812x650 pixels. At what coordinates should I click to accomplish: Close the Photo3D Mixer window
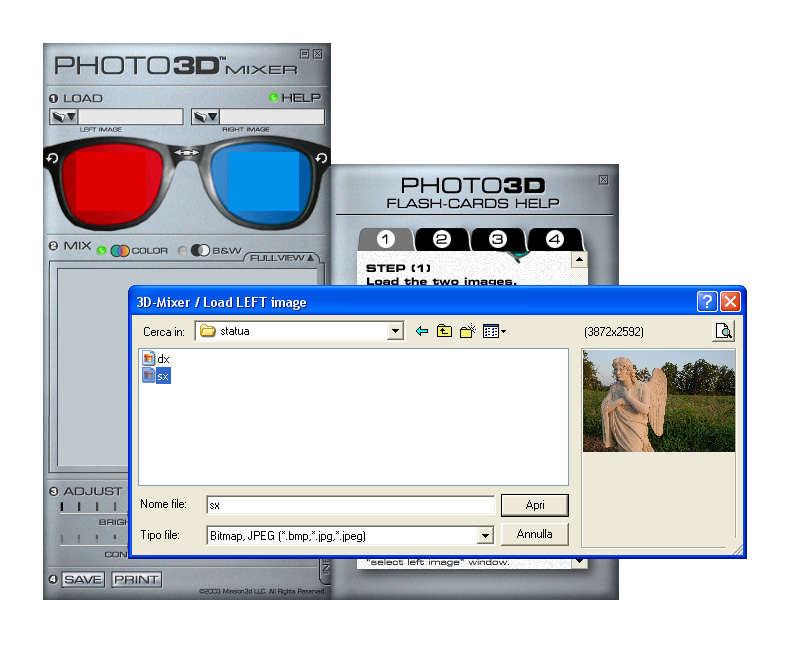point(317,53)
